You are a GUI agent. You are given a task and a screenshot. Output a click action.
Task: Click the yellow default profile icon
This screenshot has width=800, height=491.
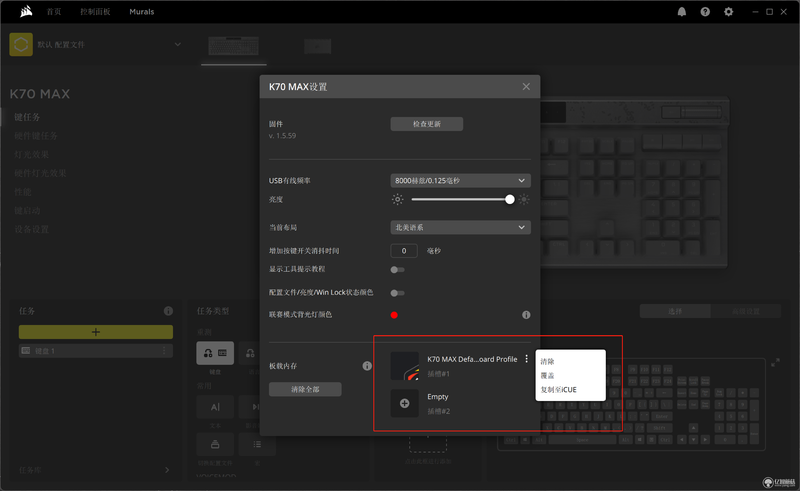[21, 44]
